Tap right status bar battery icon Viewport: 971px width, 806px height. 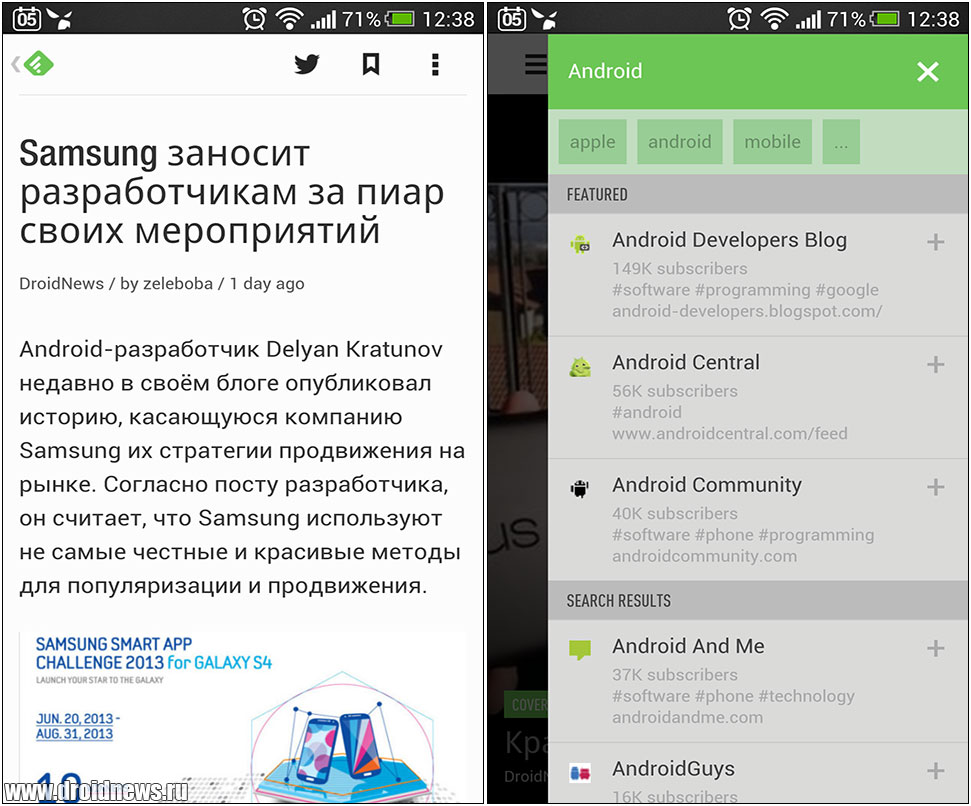(x=885, y=19)
